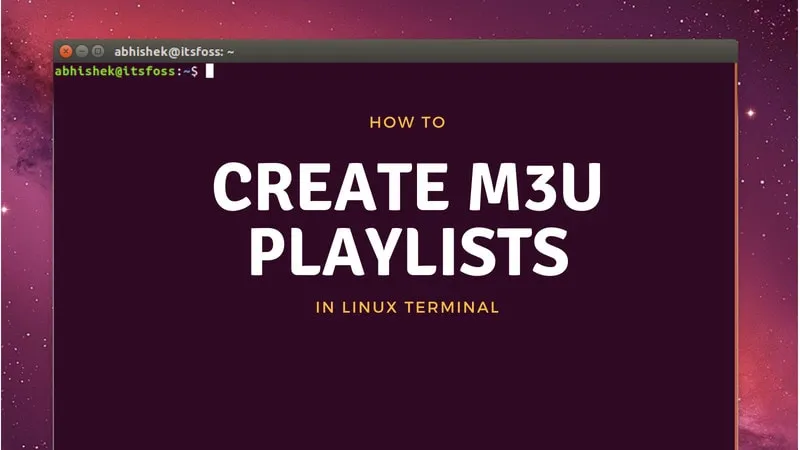This screenshot has width=800, height=450.
Task: Maximize the terminal window from the title bar
Action: (x=98, y=51)
